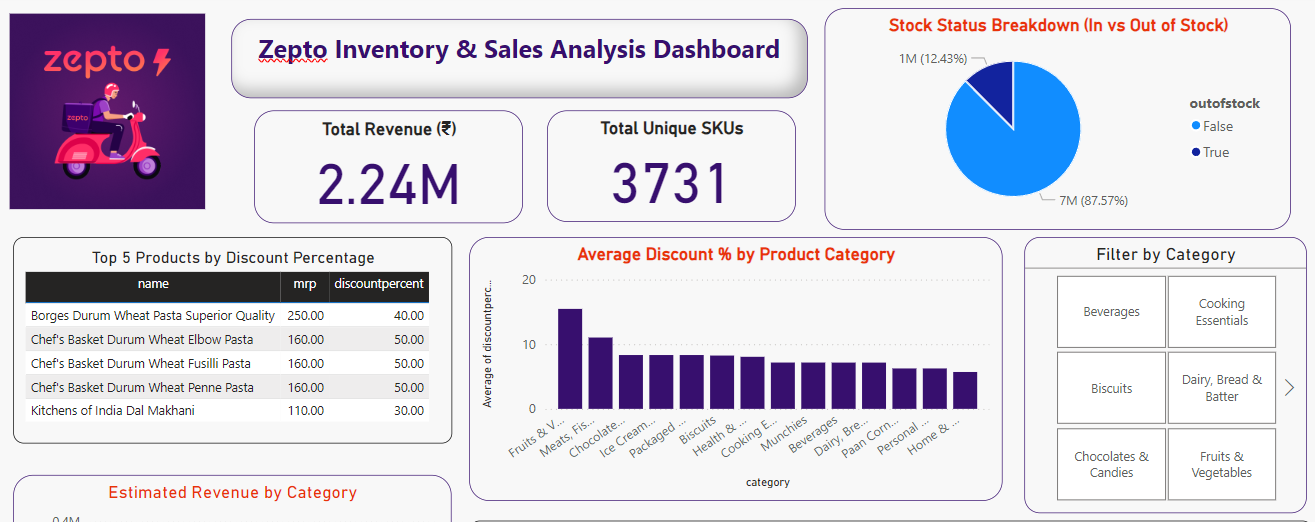The width and height of the screenshot is (1315, 522).
Task: Click the Paan Corn... bar in chart
Action: (904, 389)
